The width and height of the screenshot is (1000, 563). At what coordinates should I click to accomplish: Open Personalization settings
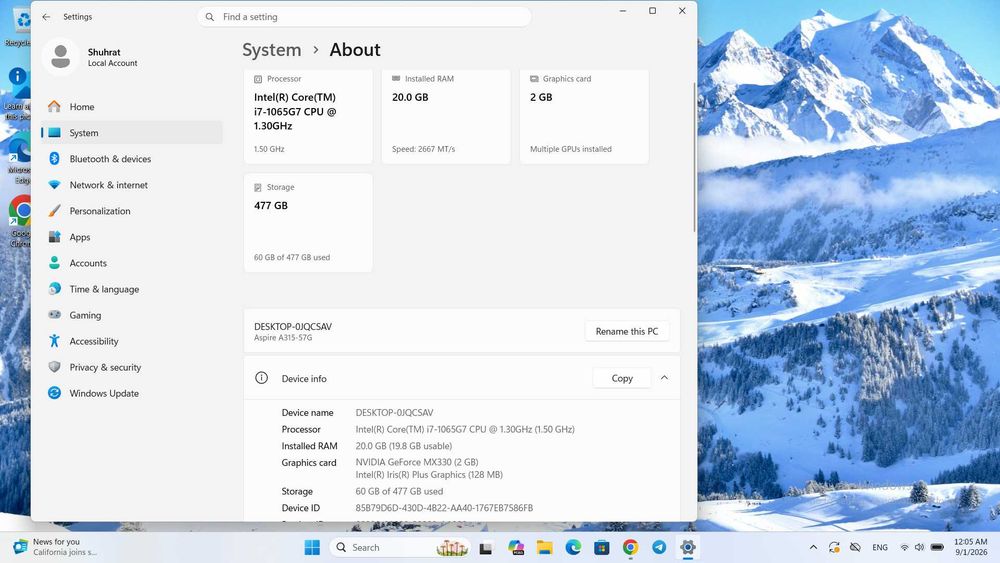(132, 211)
